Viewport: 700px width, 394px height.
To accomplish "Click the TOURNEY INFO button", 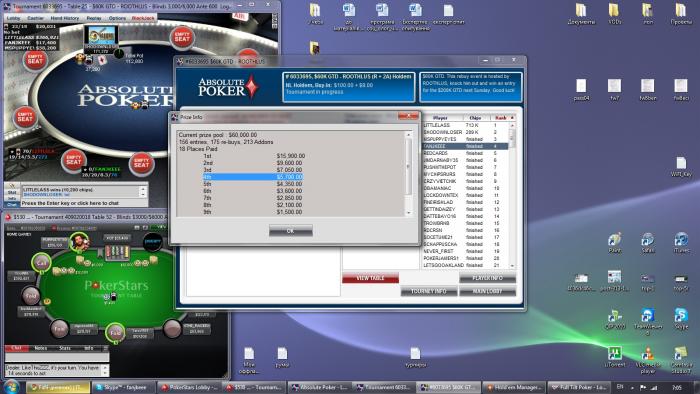I will tap(429, 291).
